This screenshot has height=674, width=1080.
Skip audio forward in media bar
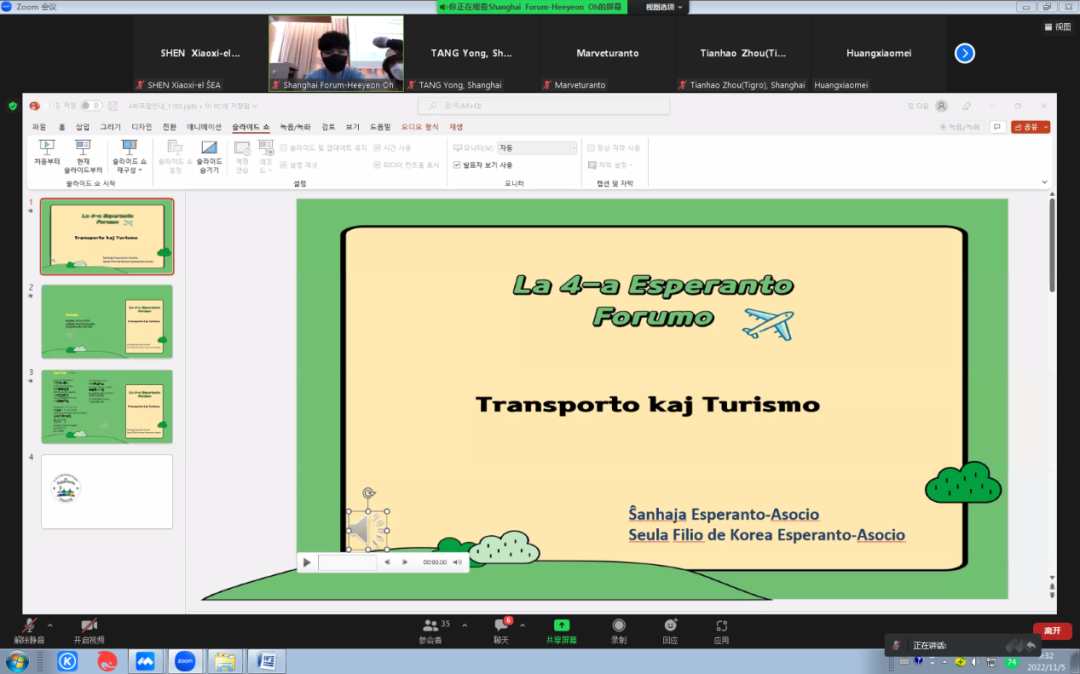click(x=405, y=562)
